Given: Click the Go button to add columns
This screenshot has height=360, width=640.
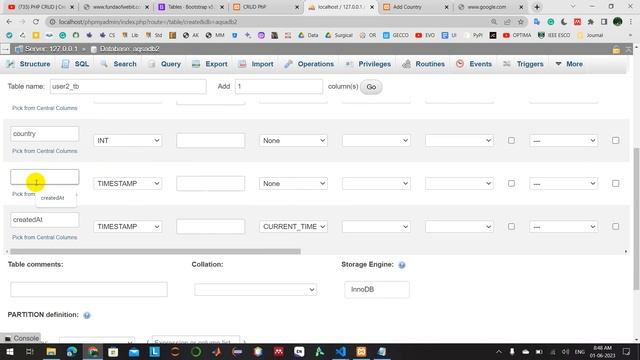Looking at the screenshot, I should pyautogui.click(x=371, y=87).
